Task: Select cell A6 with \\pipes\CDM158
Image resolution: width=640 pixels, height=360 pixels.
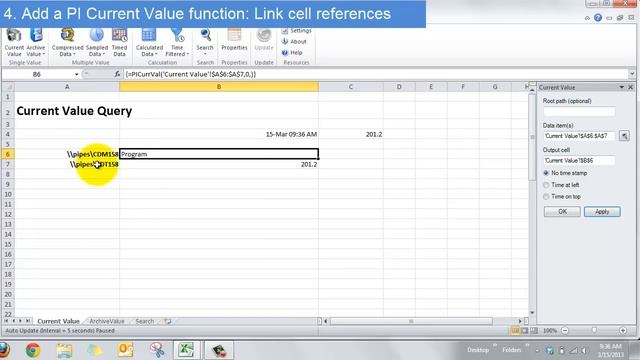Action: click(67, 154)
